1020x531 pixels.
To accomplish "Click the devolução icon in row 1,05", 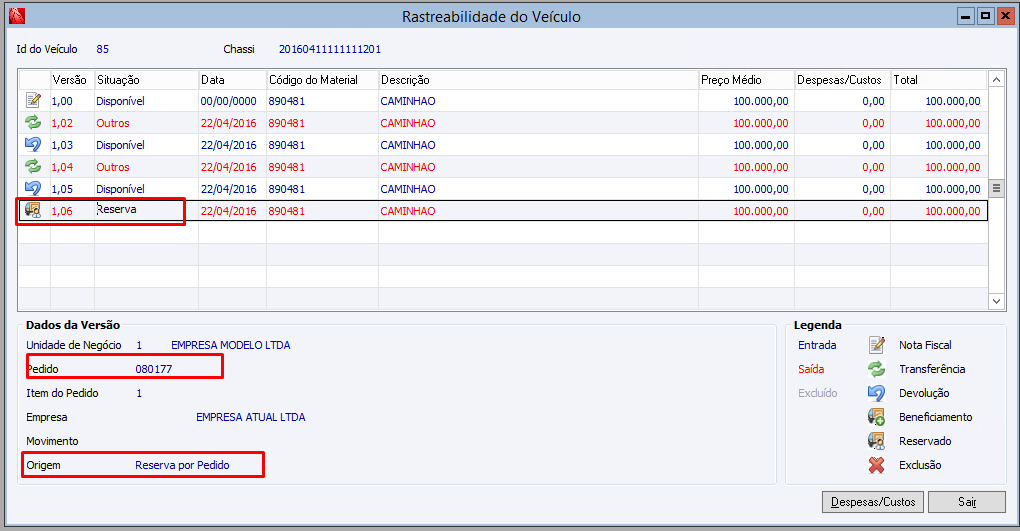I will (x=33, y=189).
